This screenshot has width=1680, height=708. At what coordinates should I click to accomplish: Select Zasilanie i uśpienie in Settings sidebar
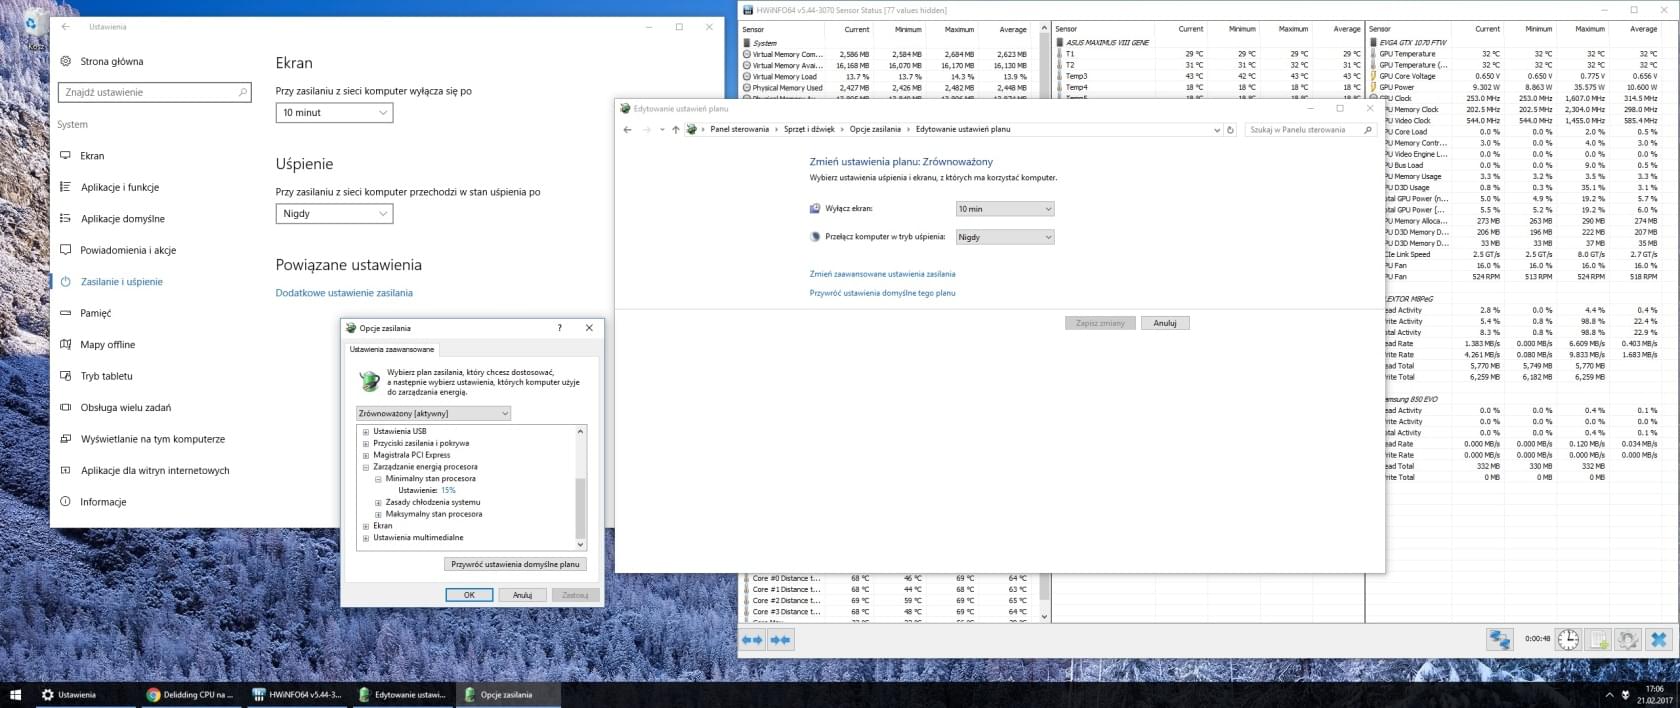[x=121, y=282]
